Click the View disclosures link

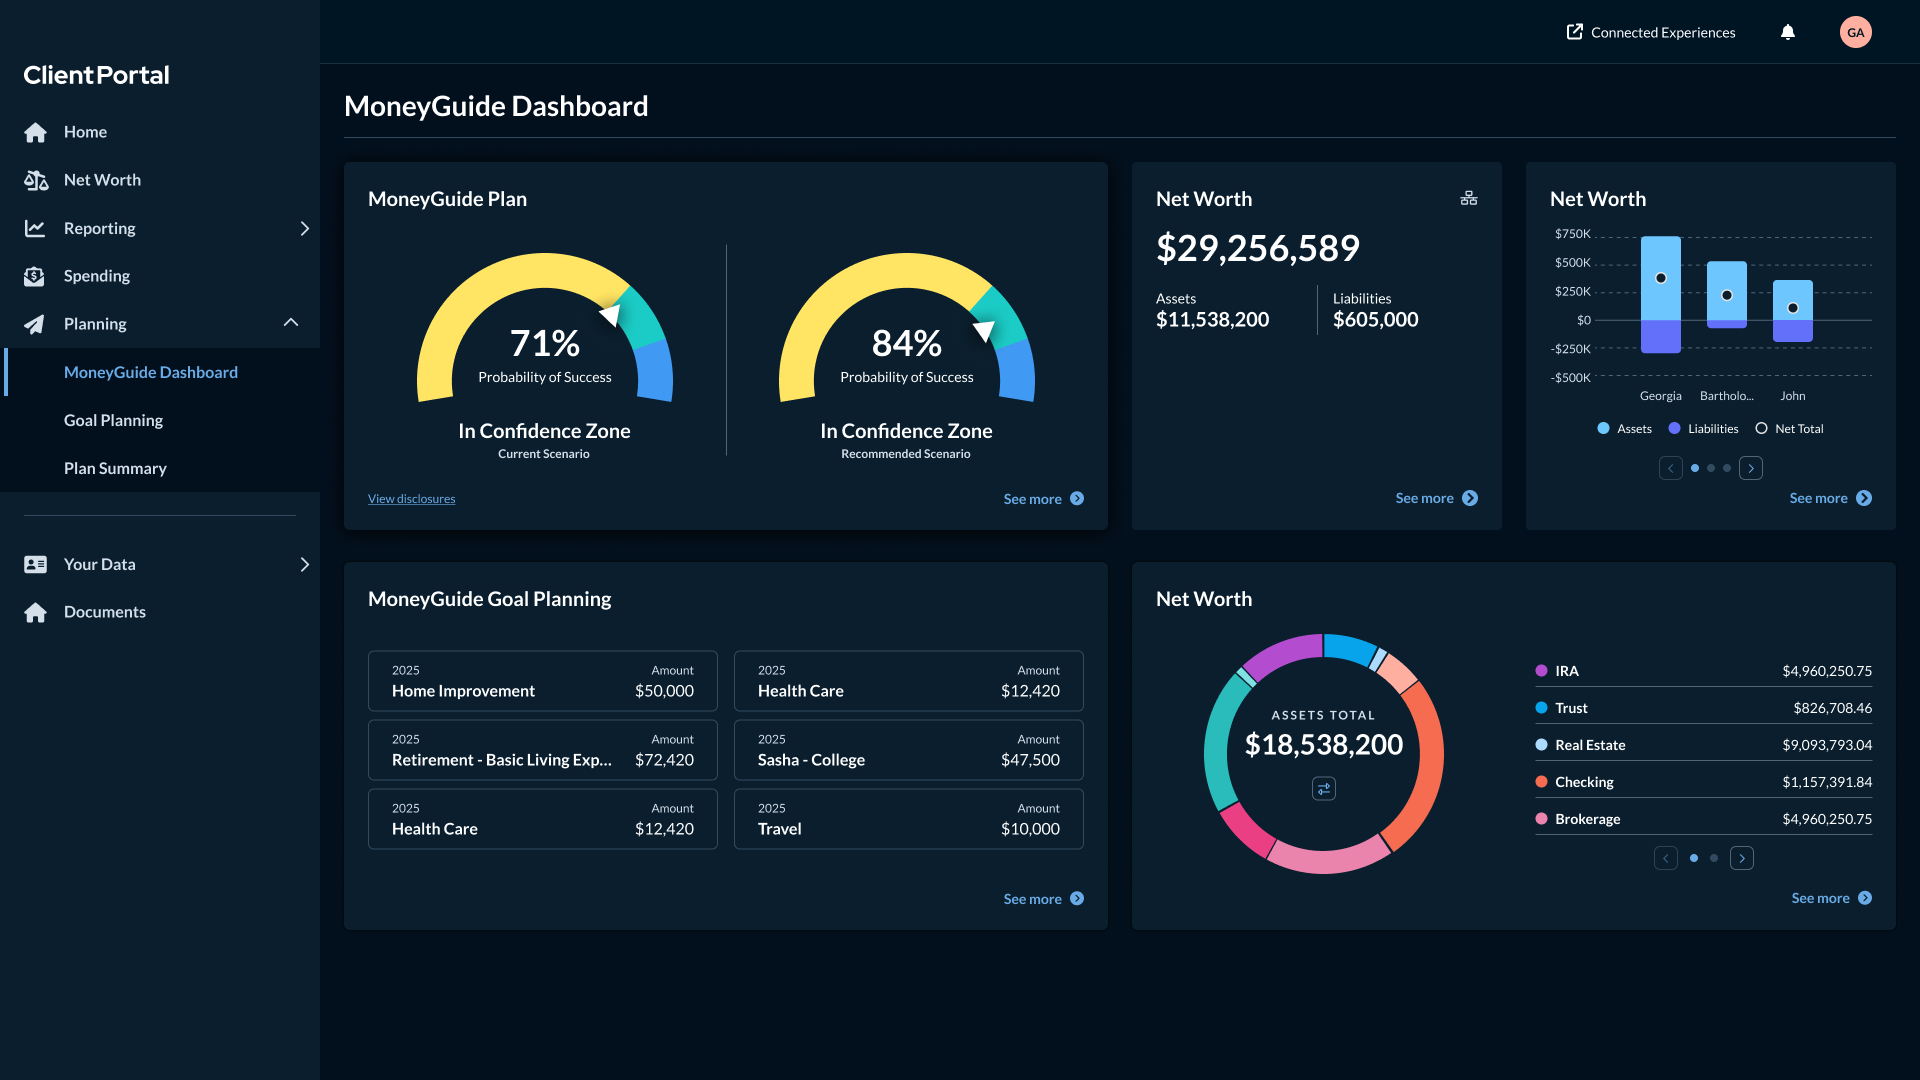click(411, 499)
